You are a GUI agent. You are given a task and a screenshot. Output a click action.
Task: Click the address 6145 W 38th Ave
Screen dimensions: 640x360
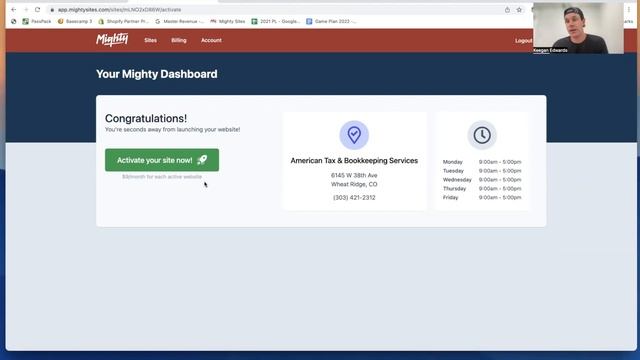tap(354, 175)
